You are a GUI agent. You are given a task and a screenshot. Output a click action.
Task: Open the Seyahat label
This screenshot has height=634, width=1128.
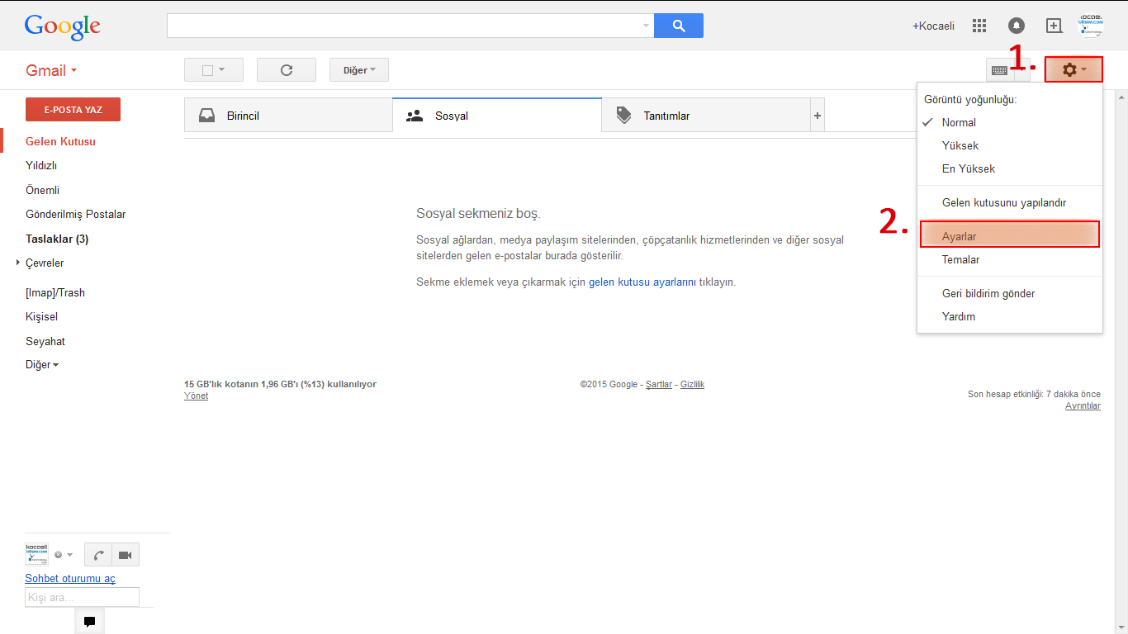(x=45, y=341)
